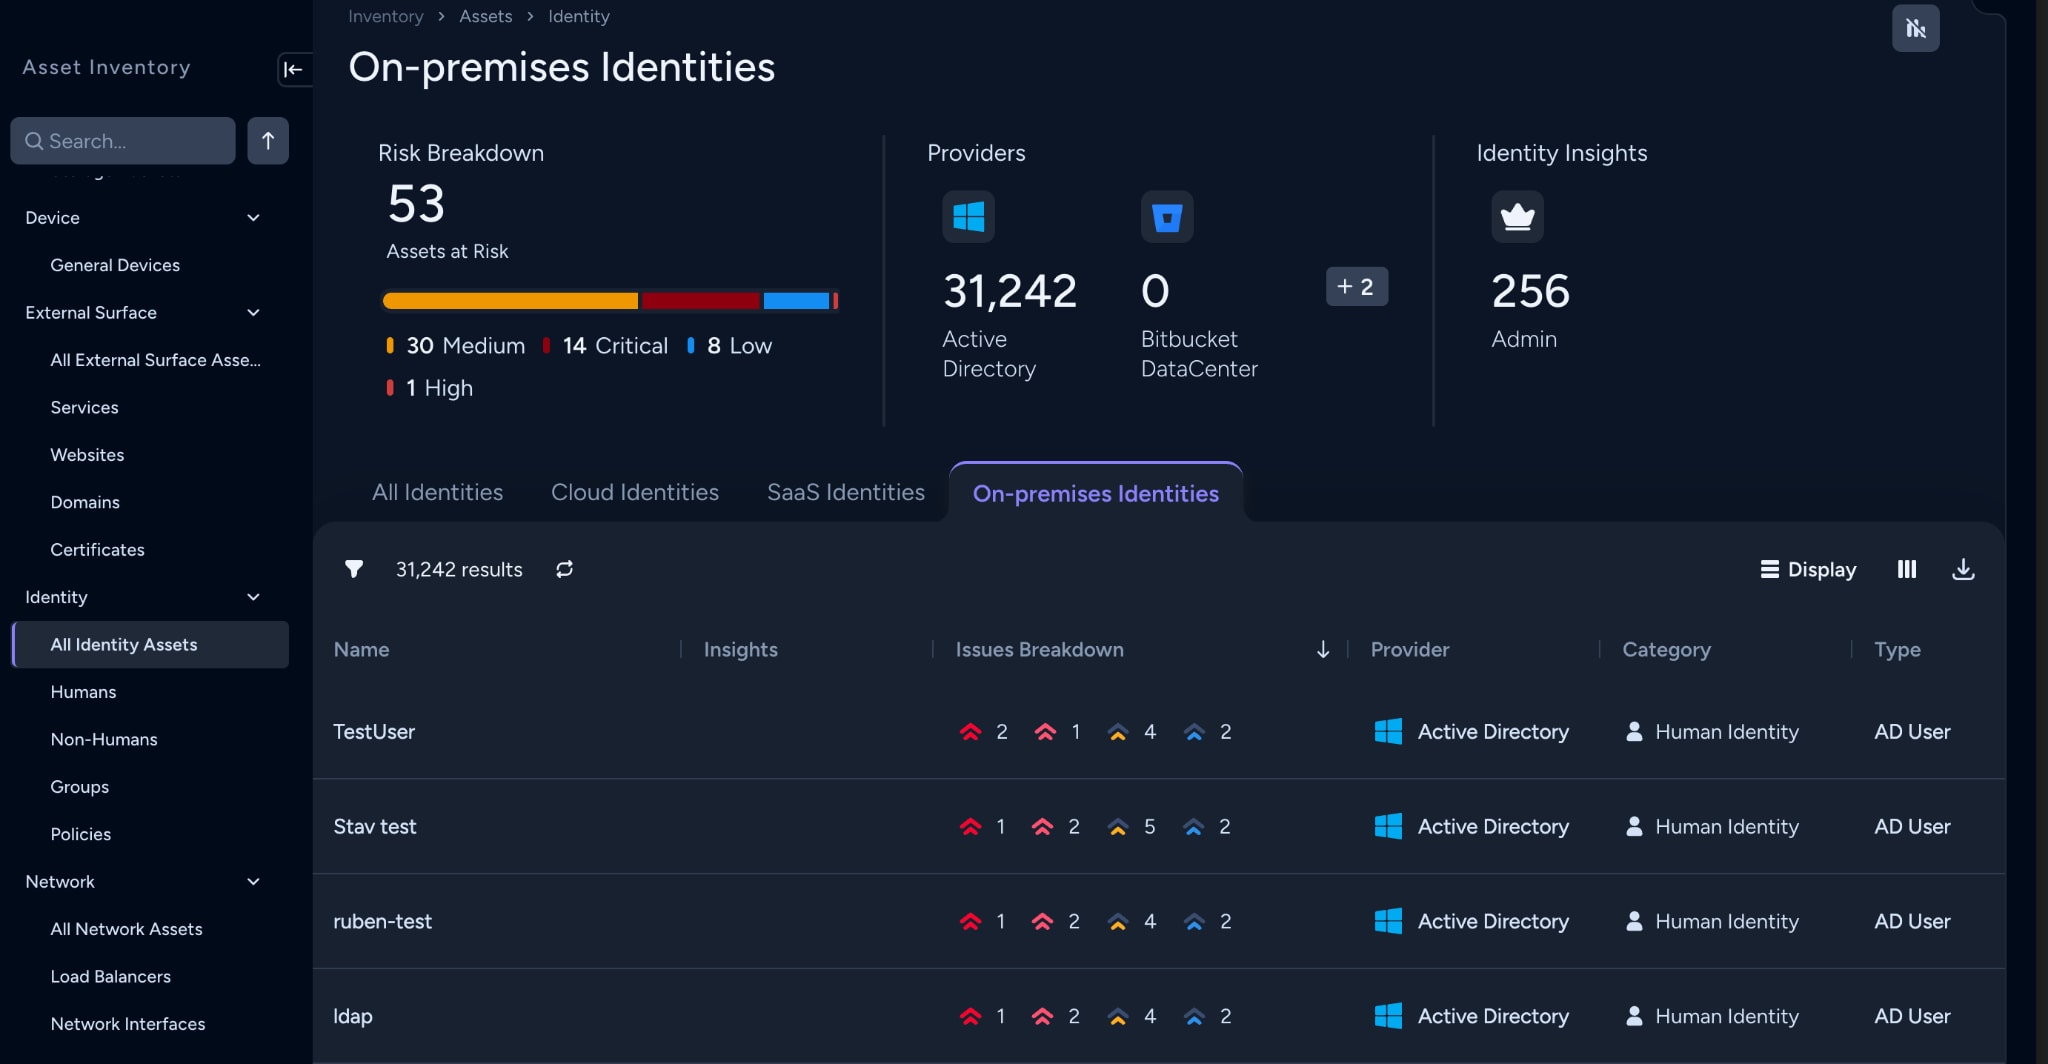
Task: Collapse the Network section chevron
Action: [x=253, y=882]
